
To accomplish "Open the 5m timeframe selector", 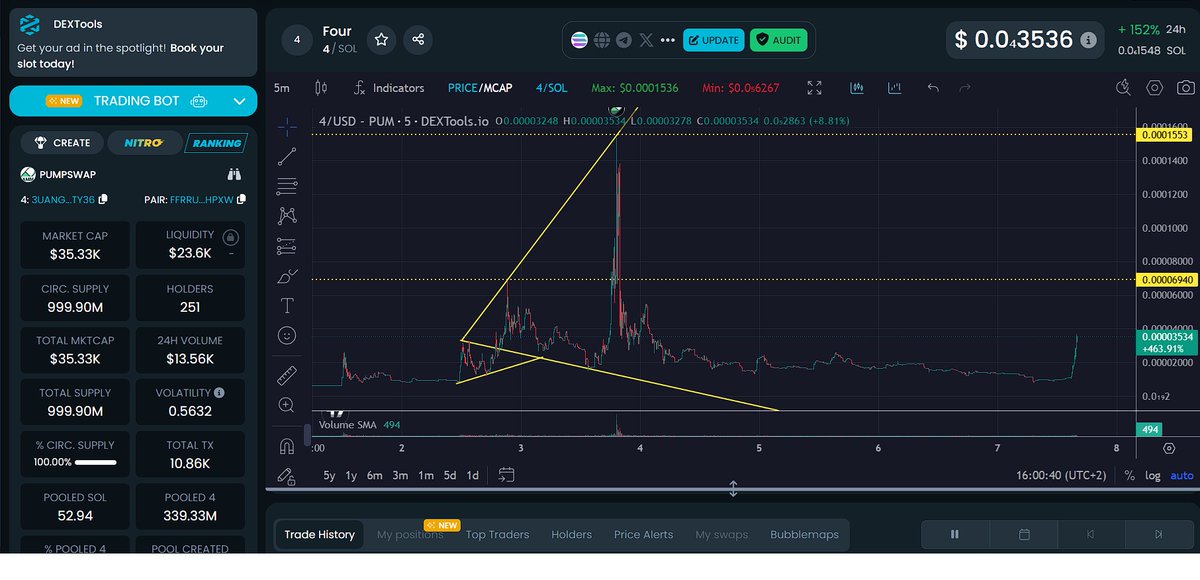I will pos(282,88).
